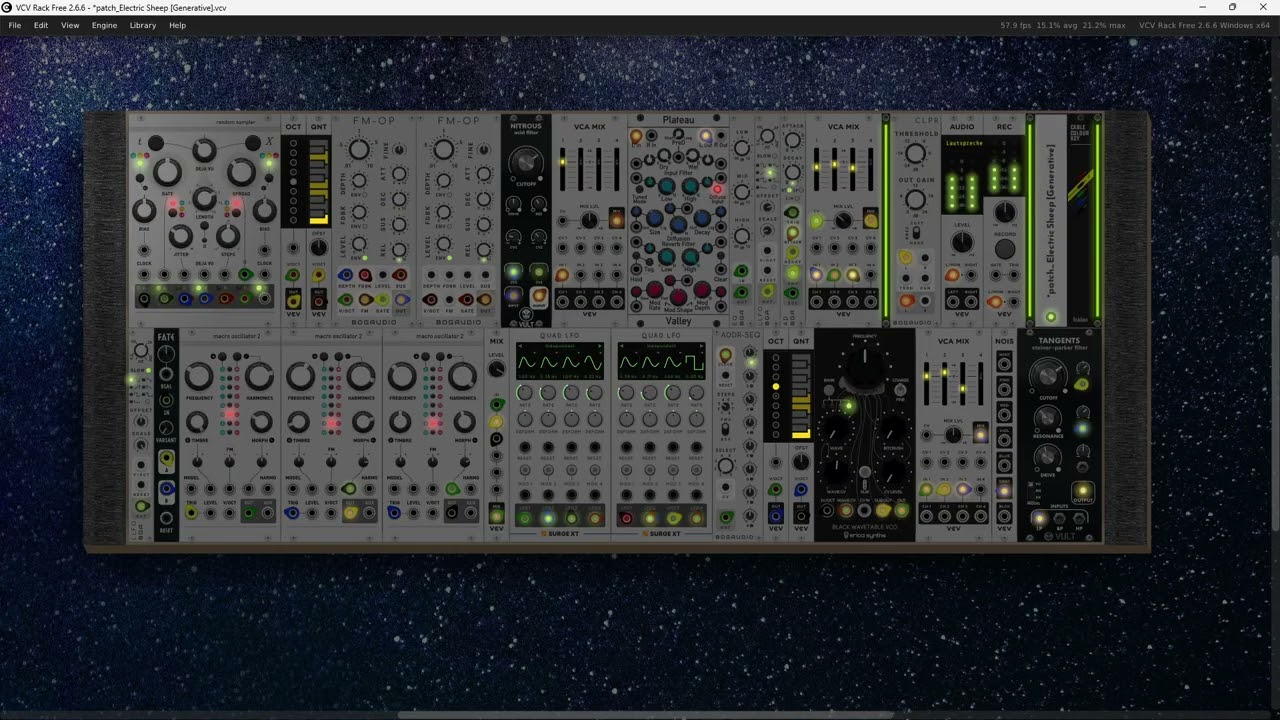The height and width of the screenshot is (720, 1280).
Task: Open the Edit menu
Action: [x=41, y=25]
